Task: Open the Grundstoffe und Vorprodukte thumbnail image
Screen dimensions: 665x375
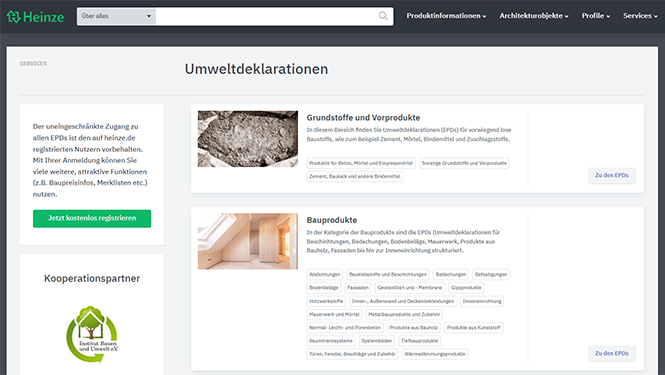Action: (x=248, y=139)
